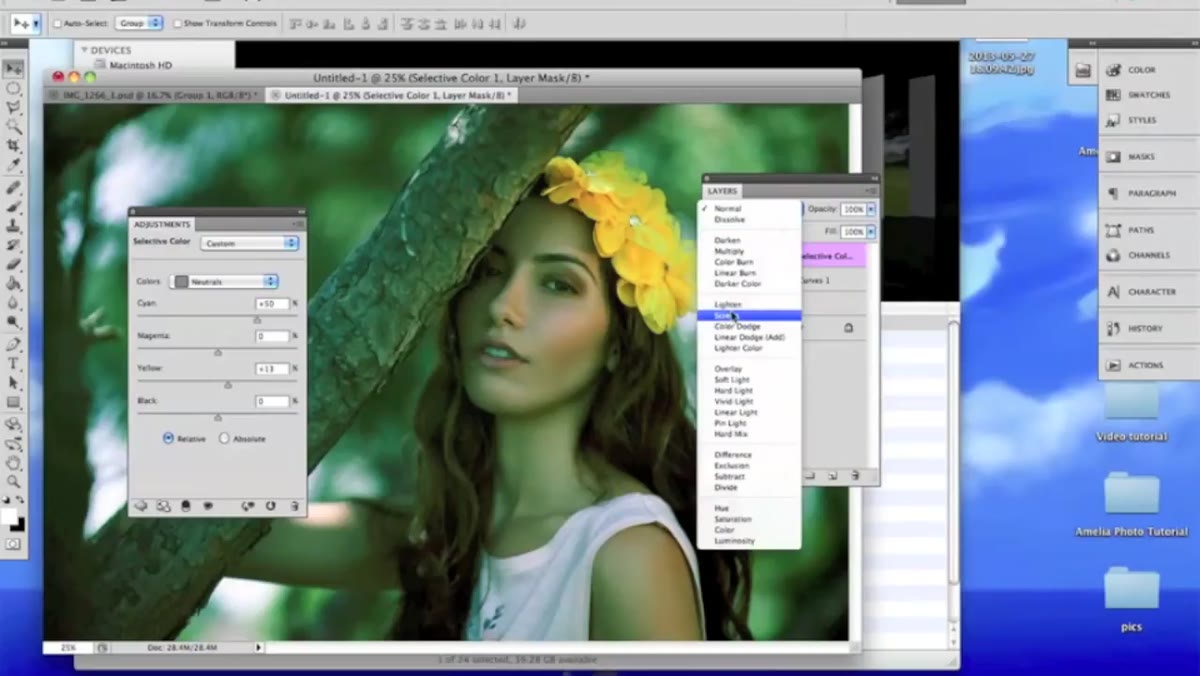Select the Type tool
Screen dimensions: 1200x676
[13, 363]
